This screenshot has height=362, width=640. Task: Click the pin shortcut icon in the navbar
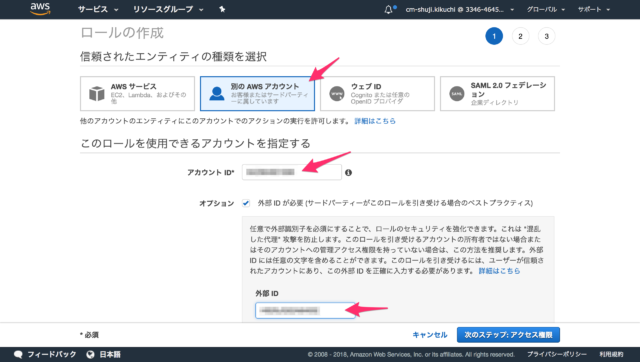coord(222,9)
